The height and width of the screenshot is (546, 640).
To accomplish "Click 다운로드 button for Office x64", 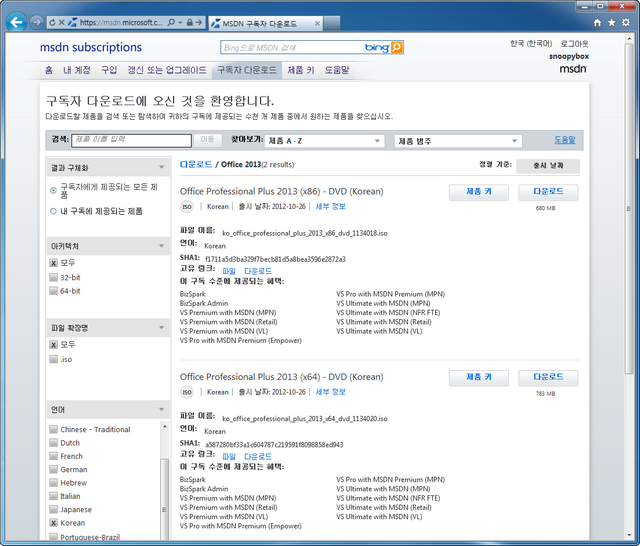I will point(548,377).
